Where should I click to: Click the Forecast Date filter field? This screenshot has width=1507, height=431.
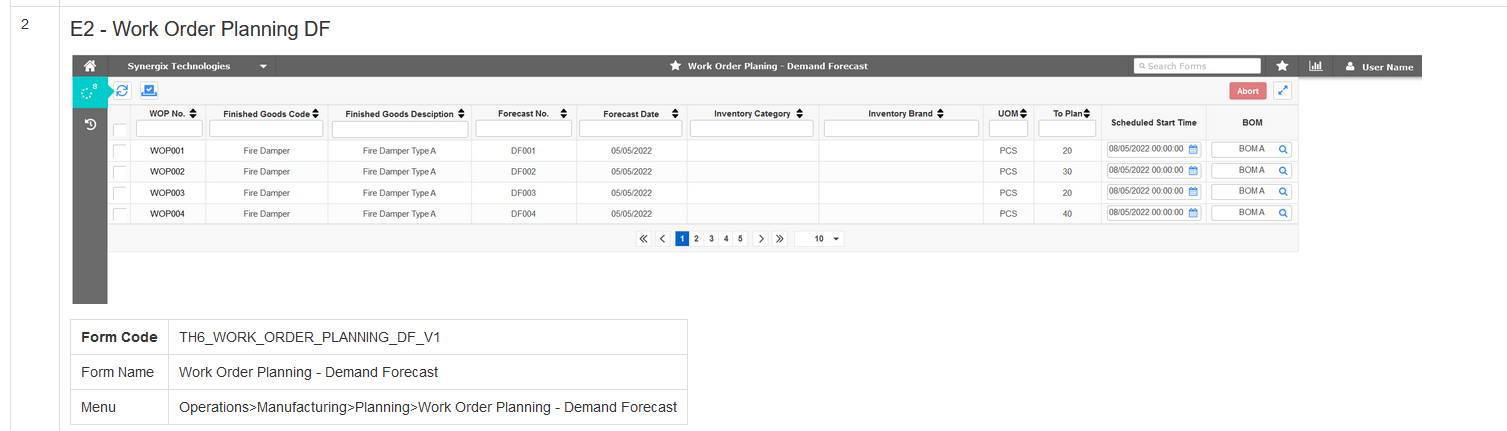pyautogui.click(x=630, y=129)
